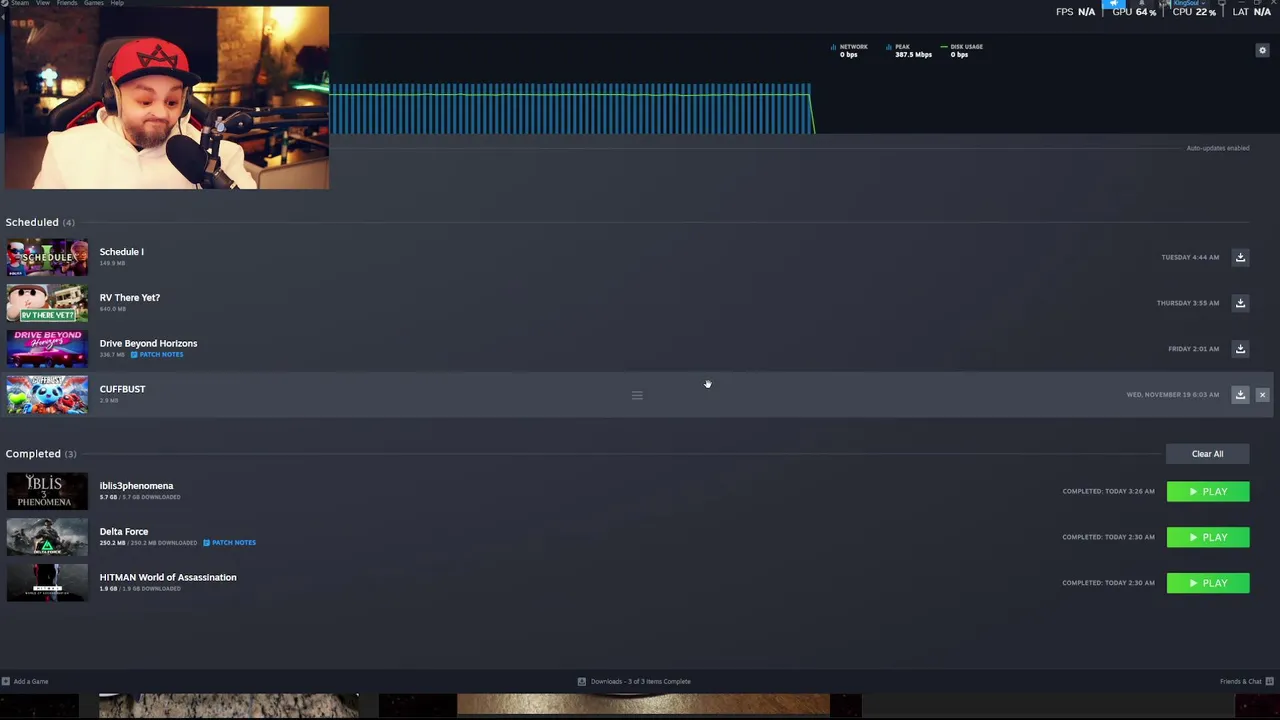
Task: Open CUFFBUST game thumbnail
Action: click(47, 395)
